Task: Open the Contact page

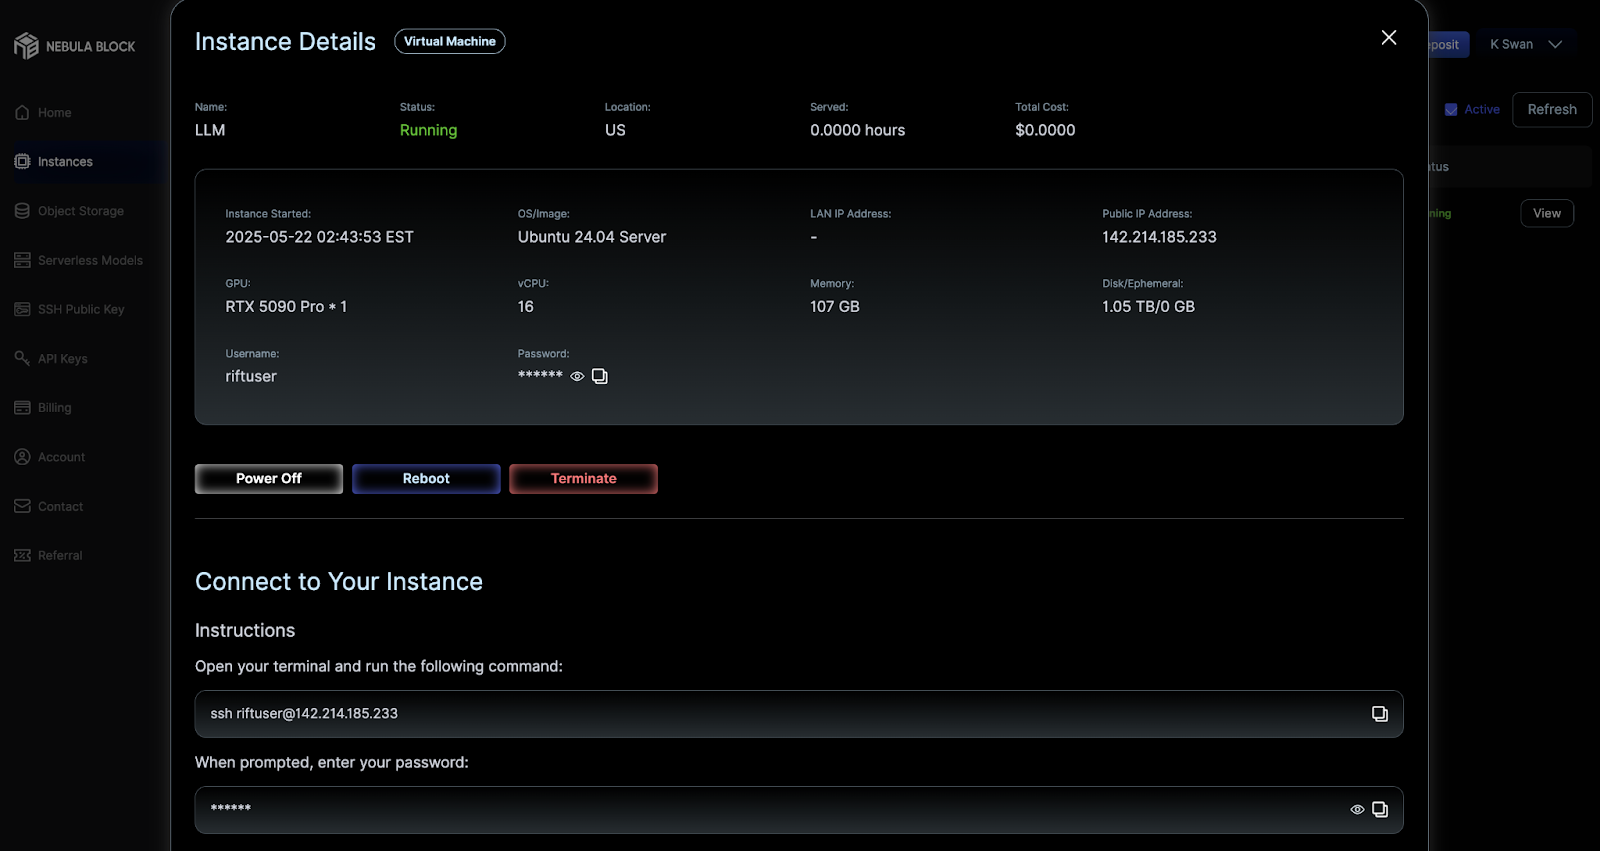Action: (x=60, y=507)
